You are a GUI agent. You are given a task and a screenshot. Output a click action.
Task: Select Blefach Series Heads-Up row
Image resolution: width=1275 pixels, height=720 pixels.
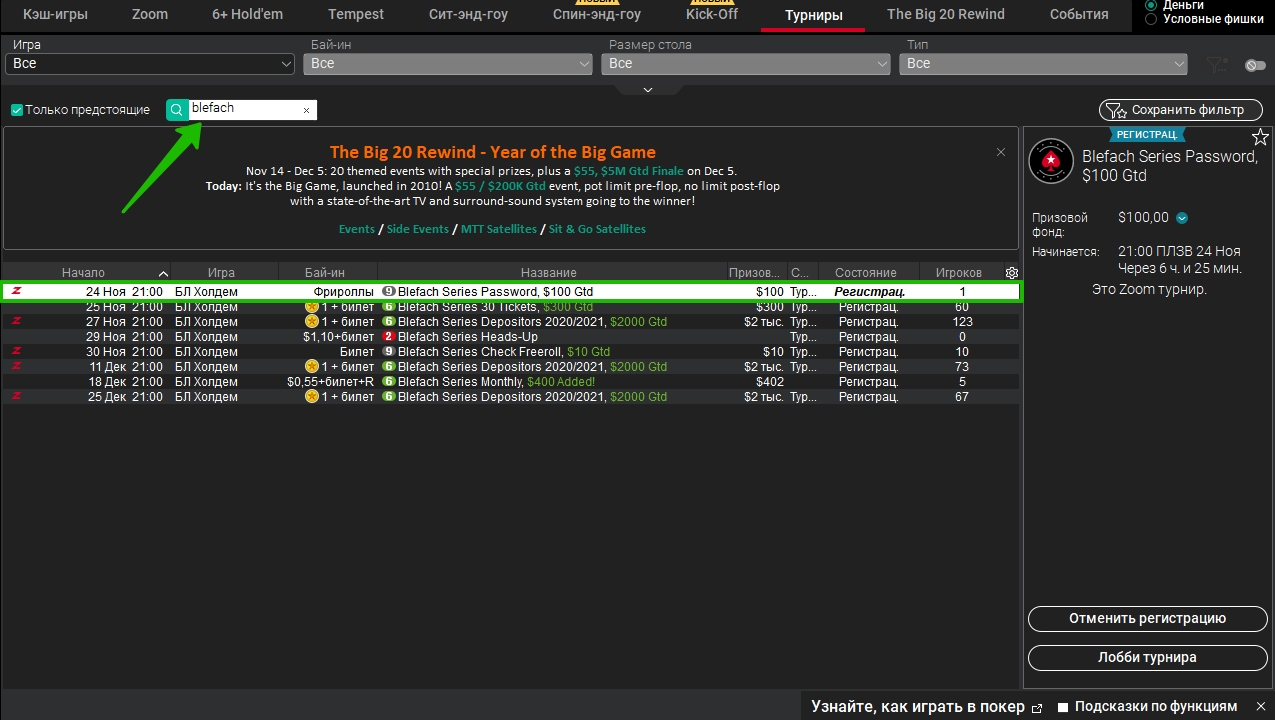(510, 337)
